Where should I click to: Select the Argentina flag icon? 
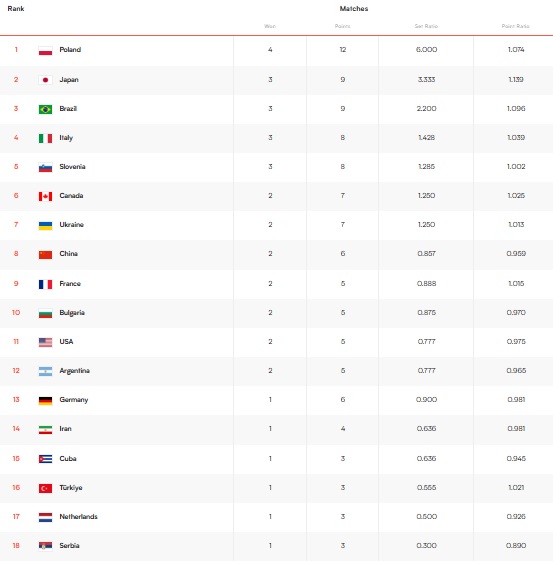point(45,371)
